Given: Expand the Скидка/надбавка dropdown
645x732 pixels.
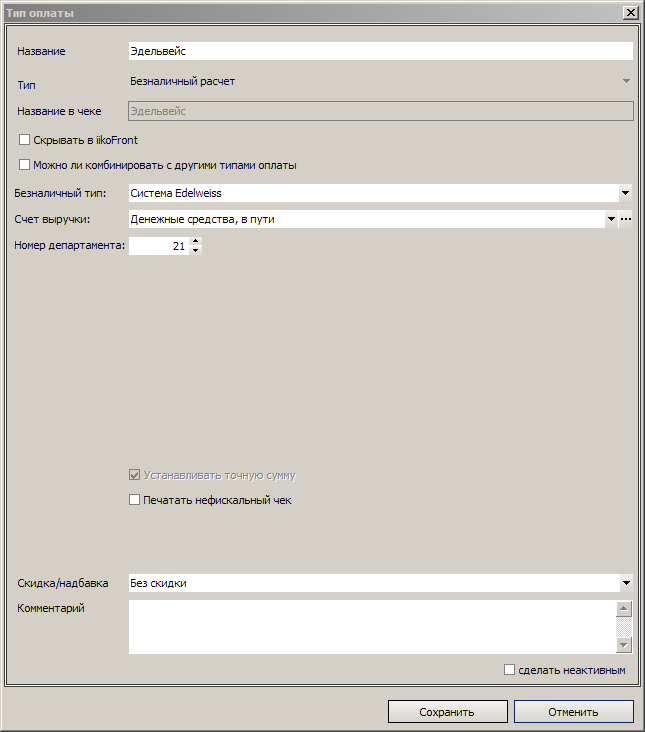Looking at the screenshot, I should (626, 583).
